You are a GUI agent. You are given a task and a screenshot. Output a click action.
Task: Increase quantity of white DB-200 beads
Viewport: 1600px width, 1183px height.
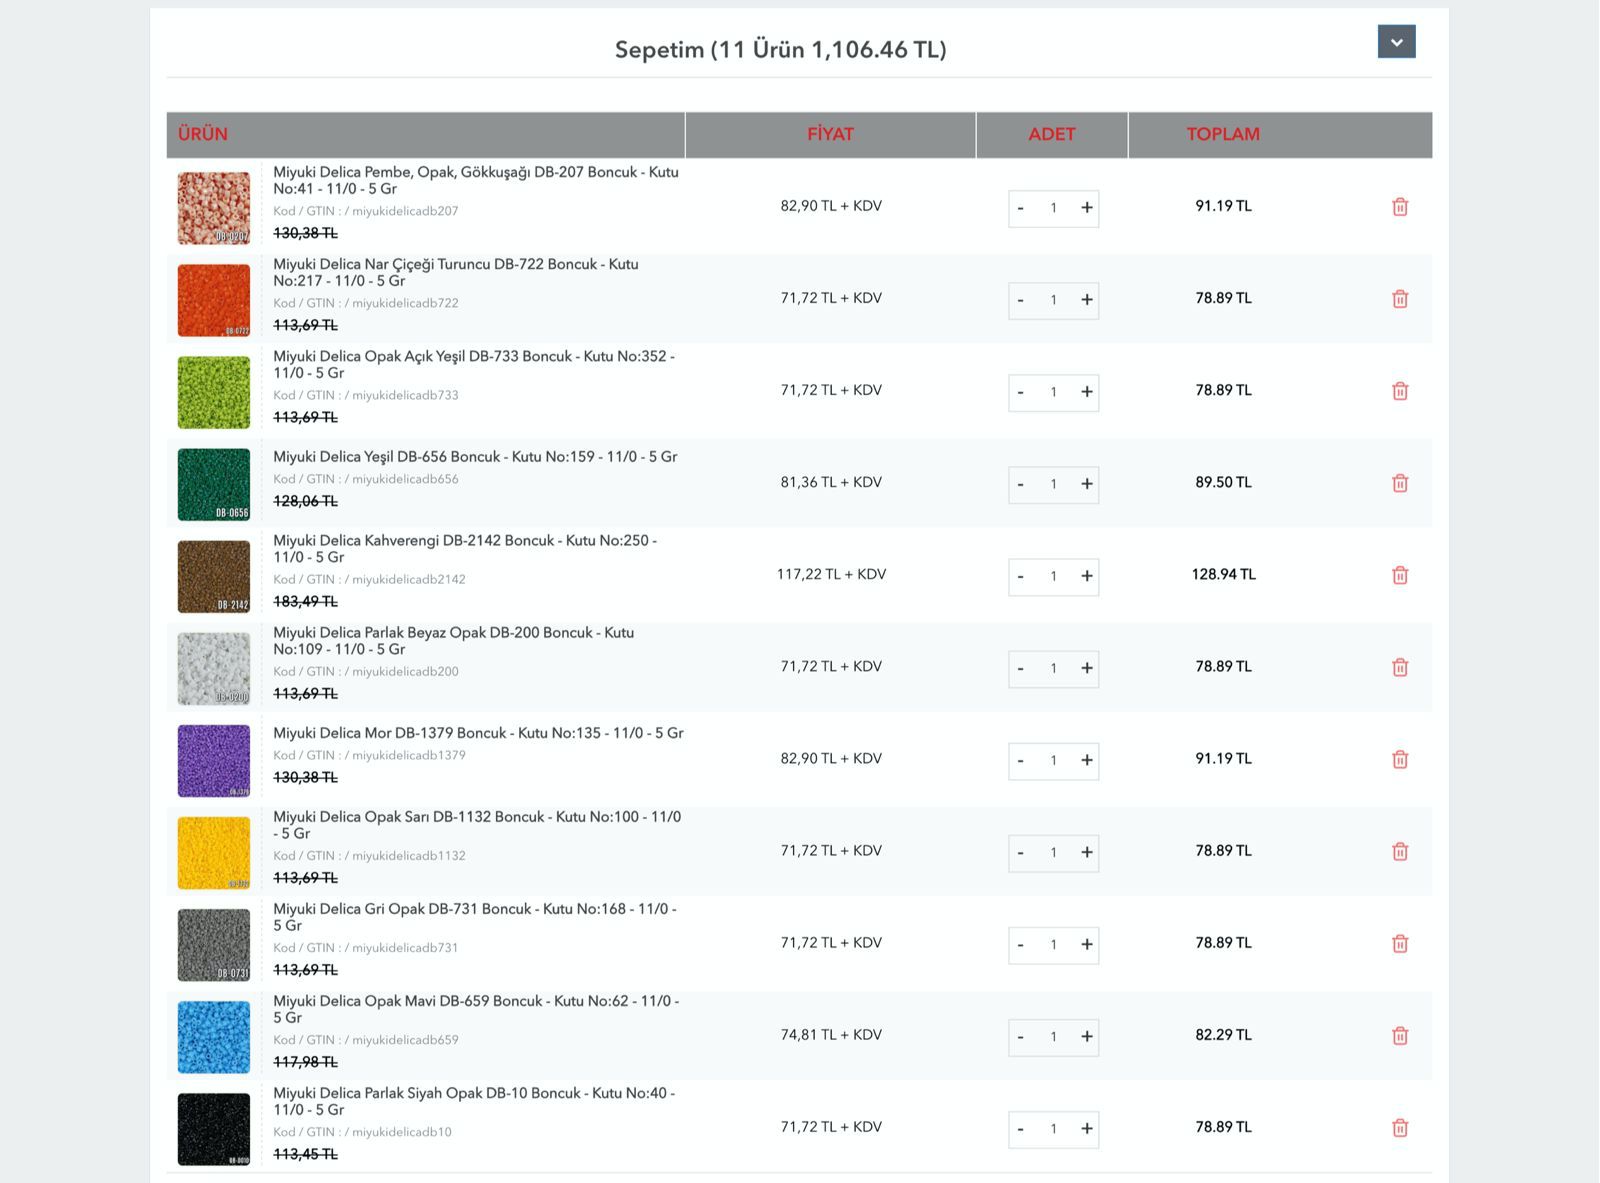(x=1086, y=668)
